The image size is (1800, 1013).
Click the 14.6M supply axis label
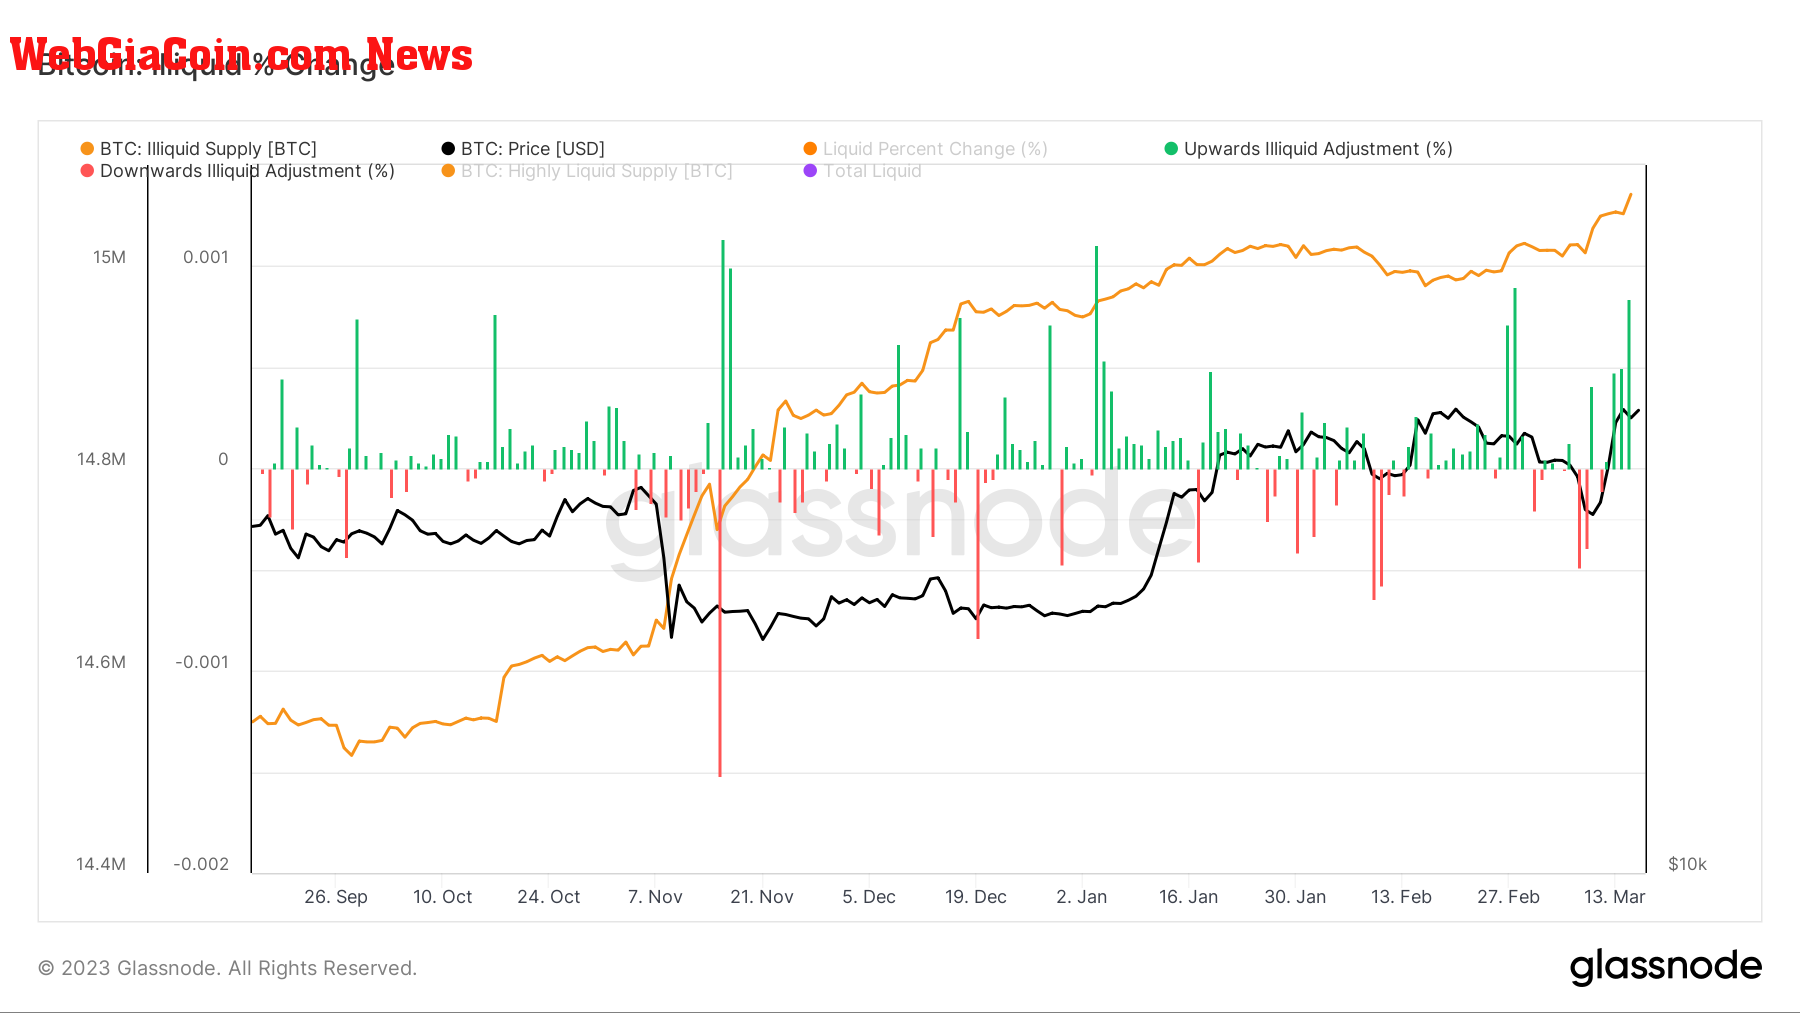tap(102, 662)
